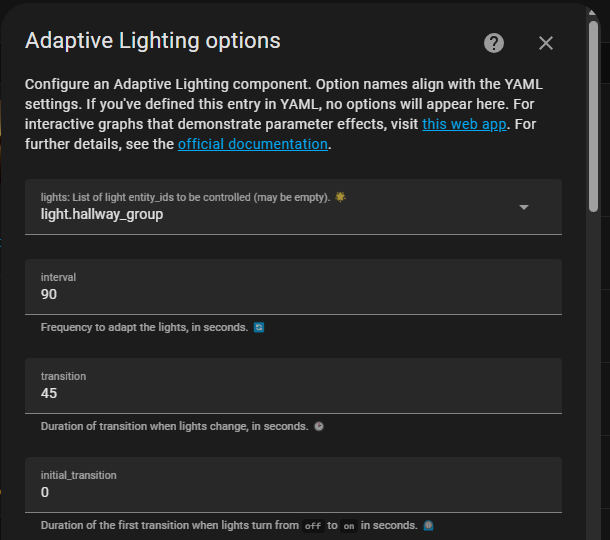Click the scrollbar up arrow
This screenshot has height=540, width=610.
pyautogui.click(x=592, y=13)
